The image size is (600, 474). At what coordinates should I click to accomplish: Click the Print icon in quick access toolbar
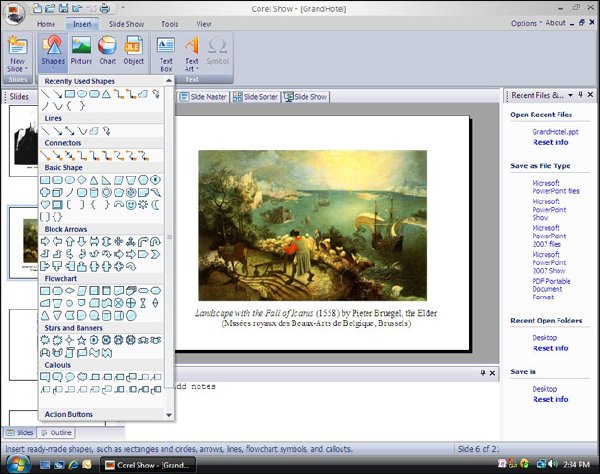pos(105,8)
